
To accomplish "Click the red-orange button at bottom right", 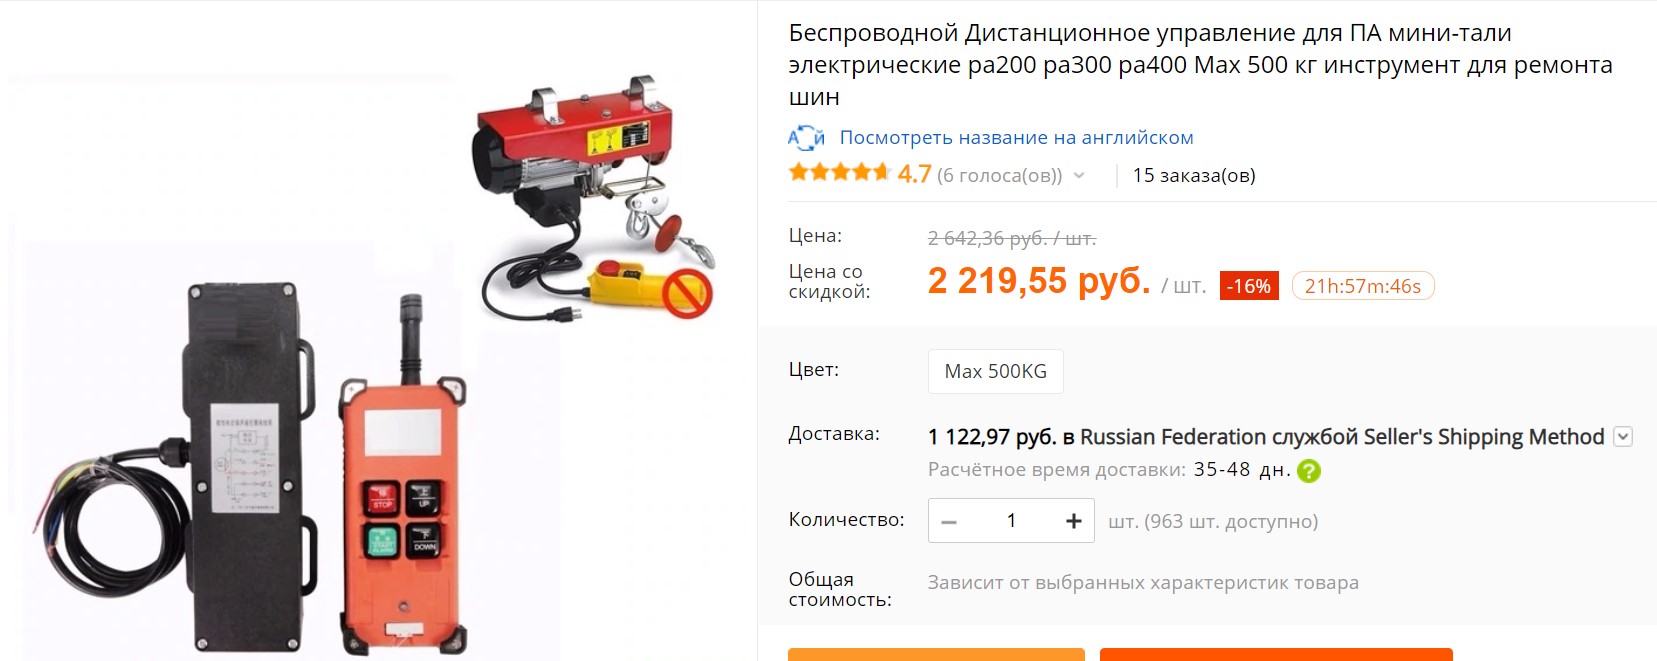I will [x=1276, y=655].
